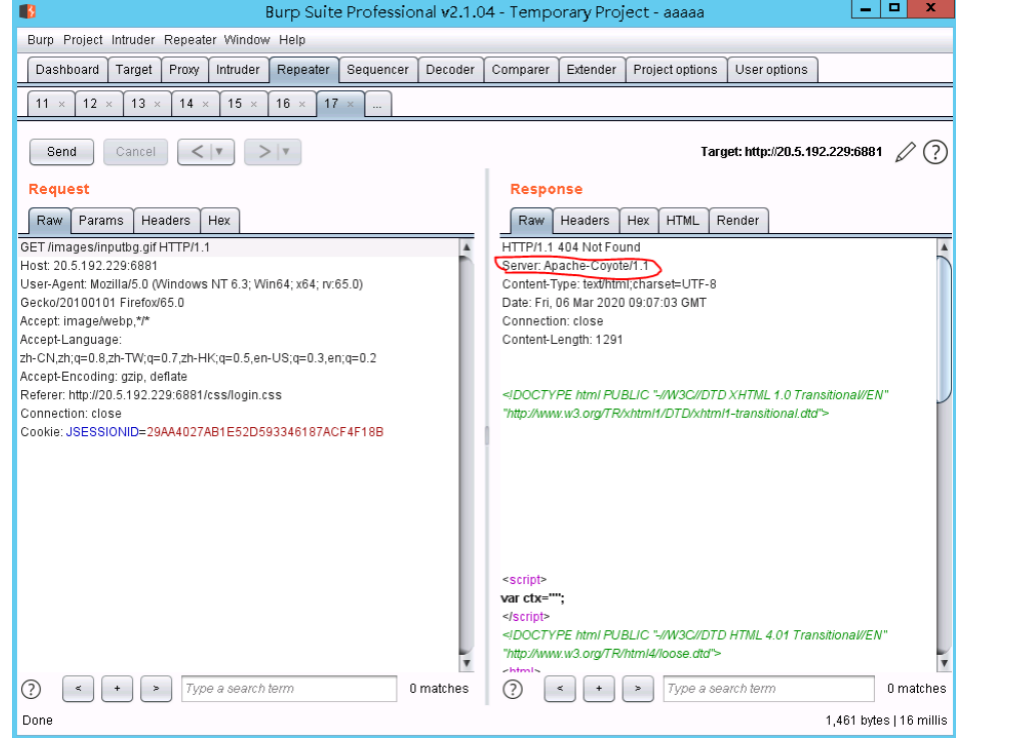Switch to the Render view of the response
The height and width of the screenshot is (754, 1030).
click(740, 220)
